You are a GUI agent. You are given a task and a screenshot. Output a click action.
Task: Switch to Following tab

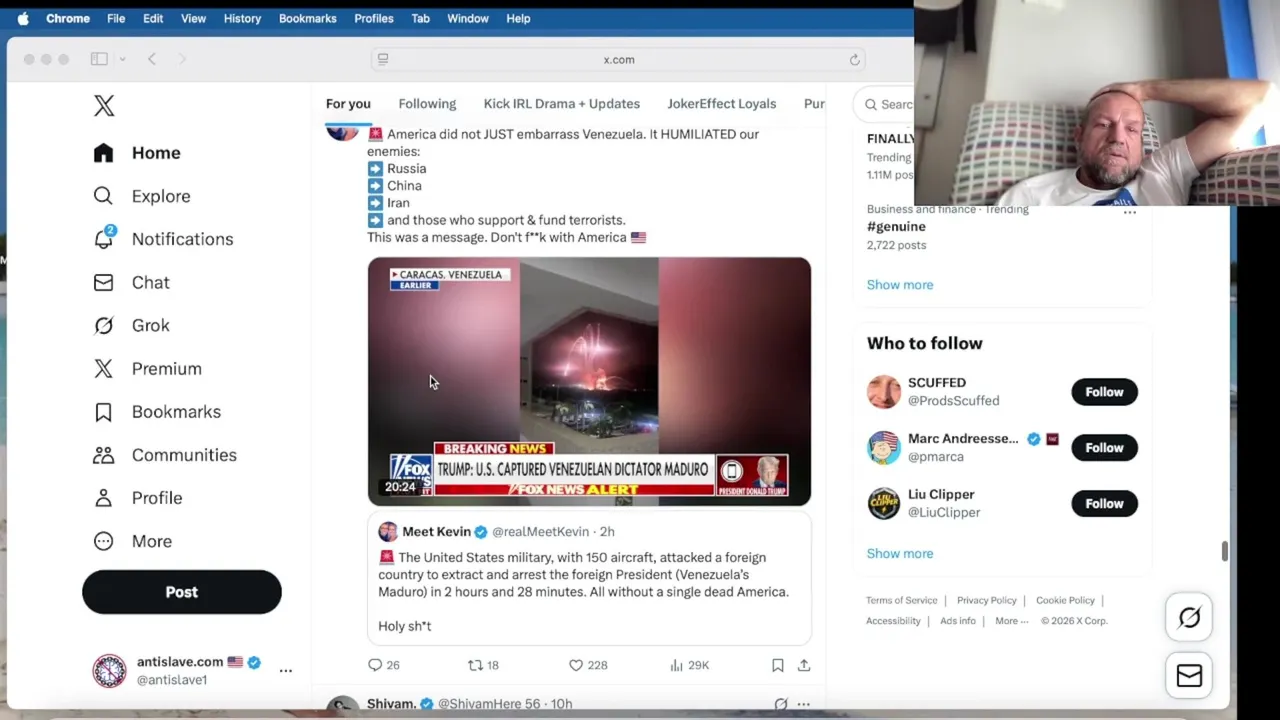click(x=427, y=104)
